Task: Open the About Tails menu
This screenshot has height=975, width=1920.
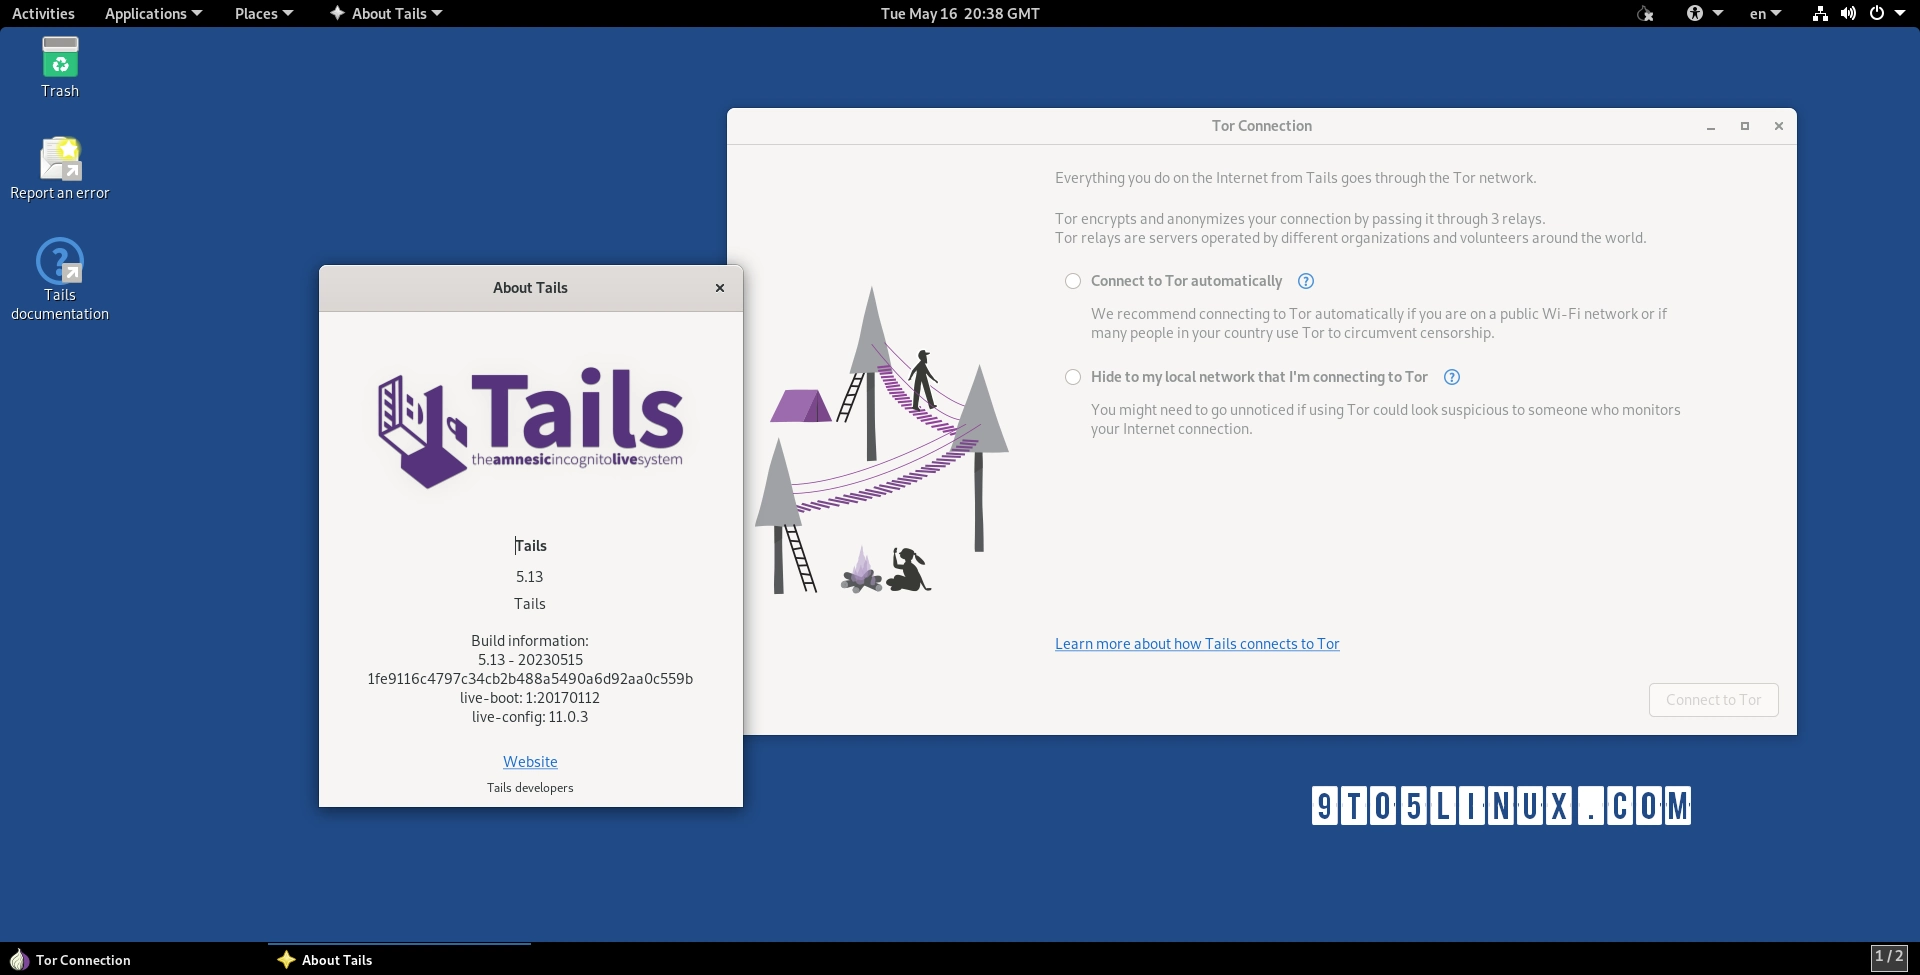Action: [386, 13]
